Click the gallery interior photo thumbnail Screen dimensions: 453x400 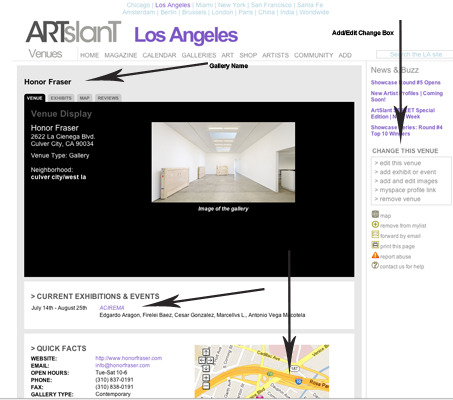point(223,162)
